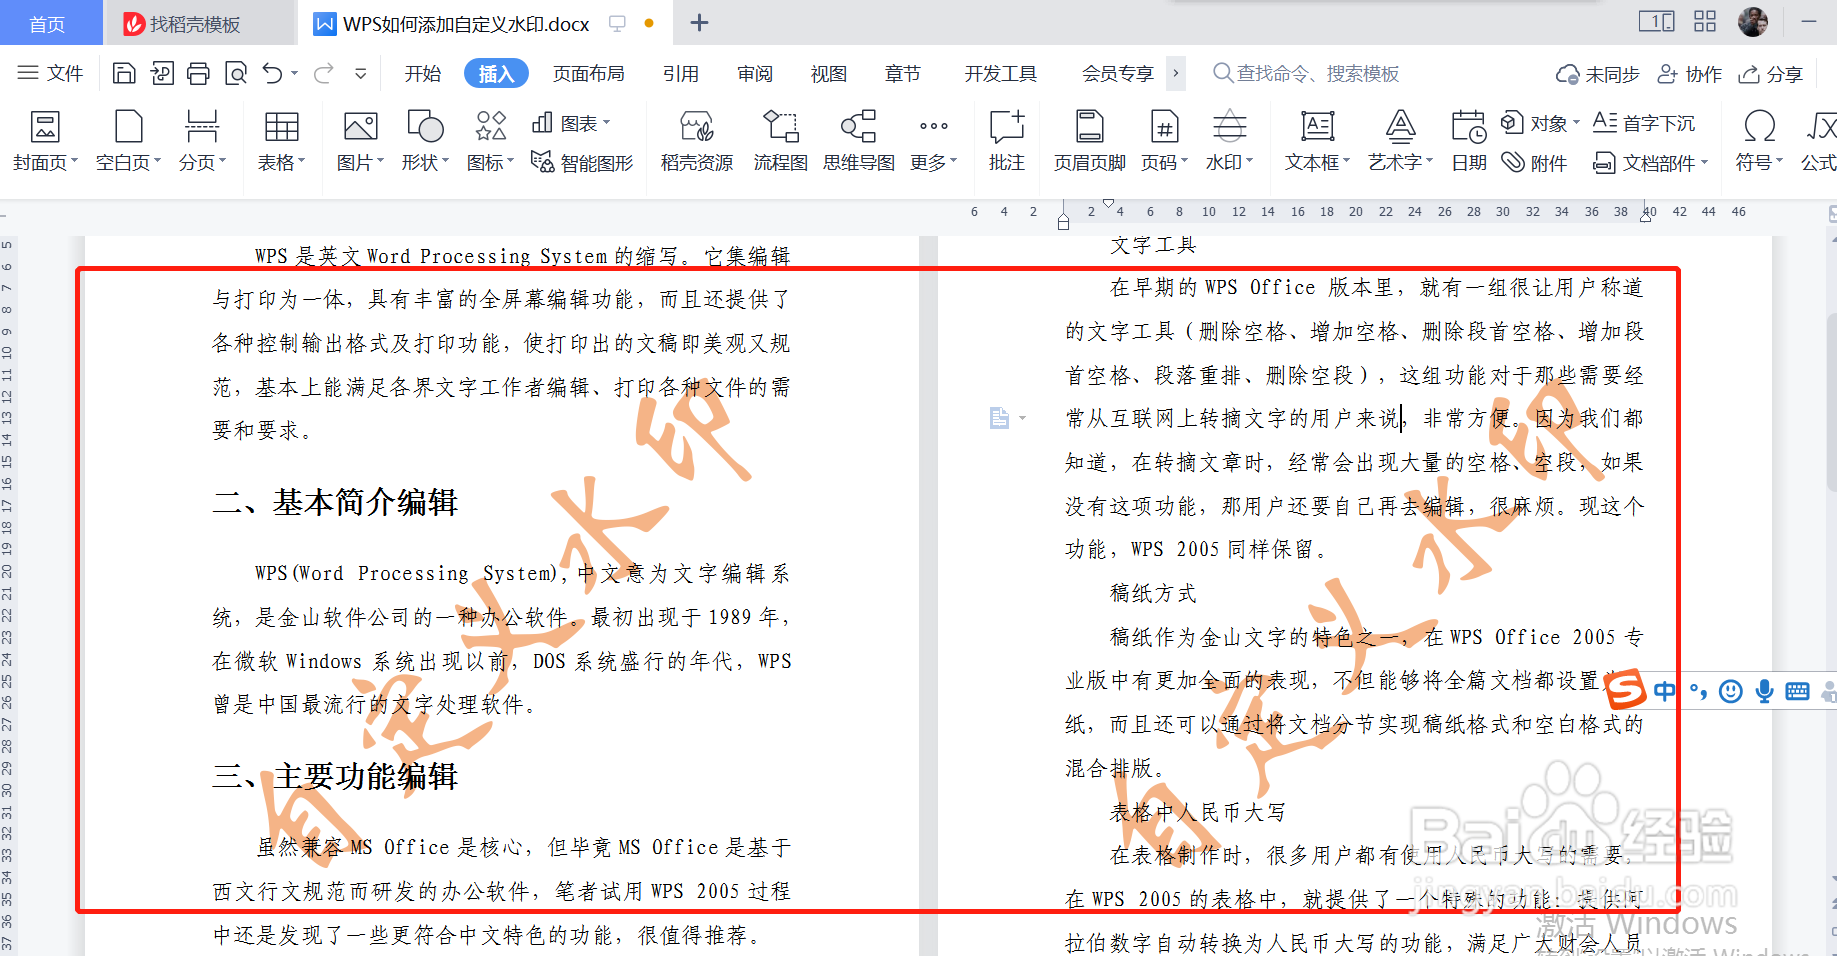This screenshot has width=1837, height=956.
Task: Insert 智能图形 smart graphic
Action: click(x=582, y=162)
